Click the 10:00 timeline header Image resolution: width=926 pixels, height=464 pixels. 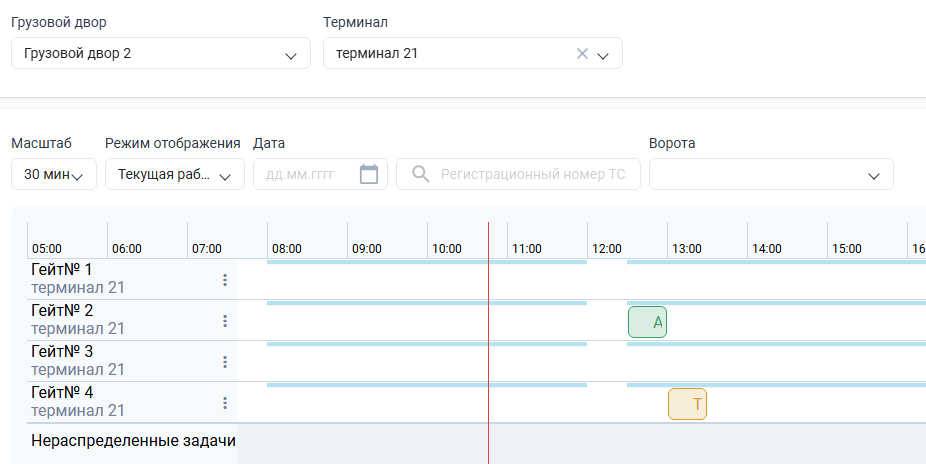pos(446,249)
